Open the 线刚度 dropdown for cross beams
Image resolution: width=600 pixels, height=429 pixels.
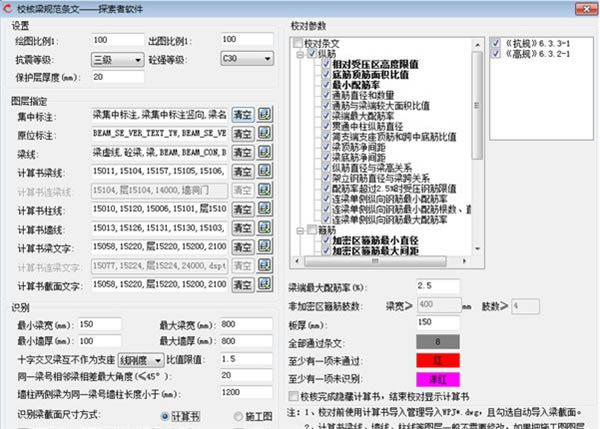(x=140, y=360)
